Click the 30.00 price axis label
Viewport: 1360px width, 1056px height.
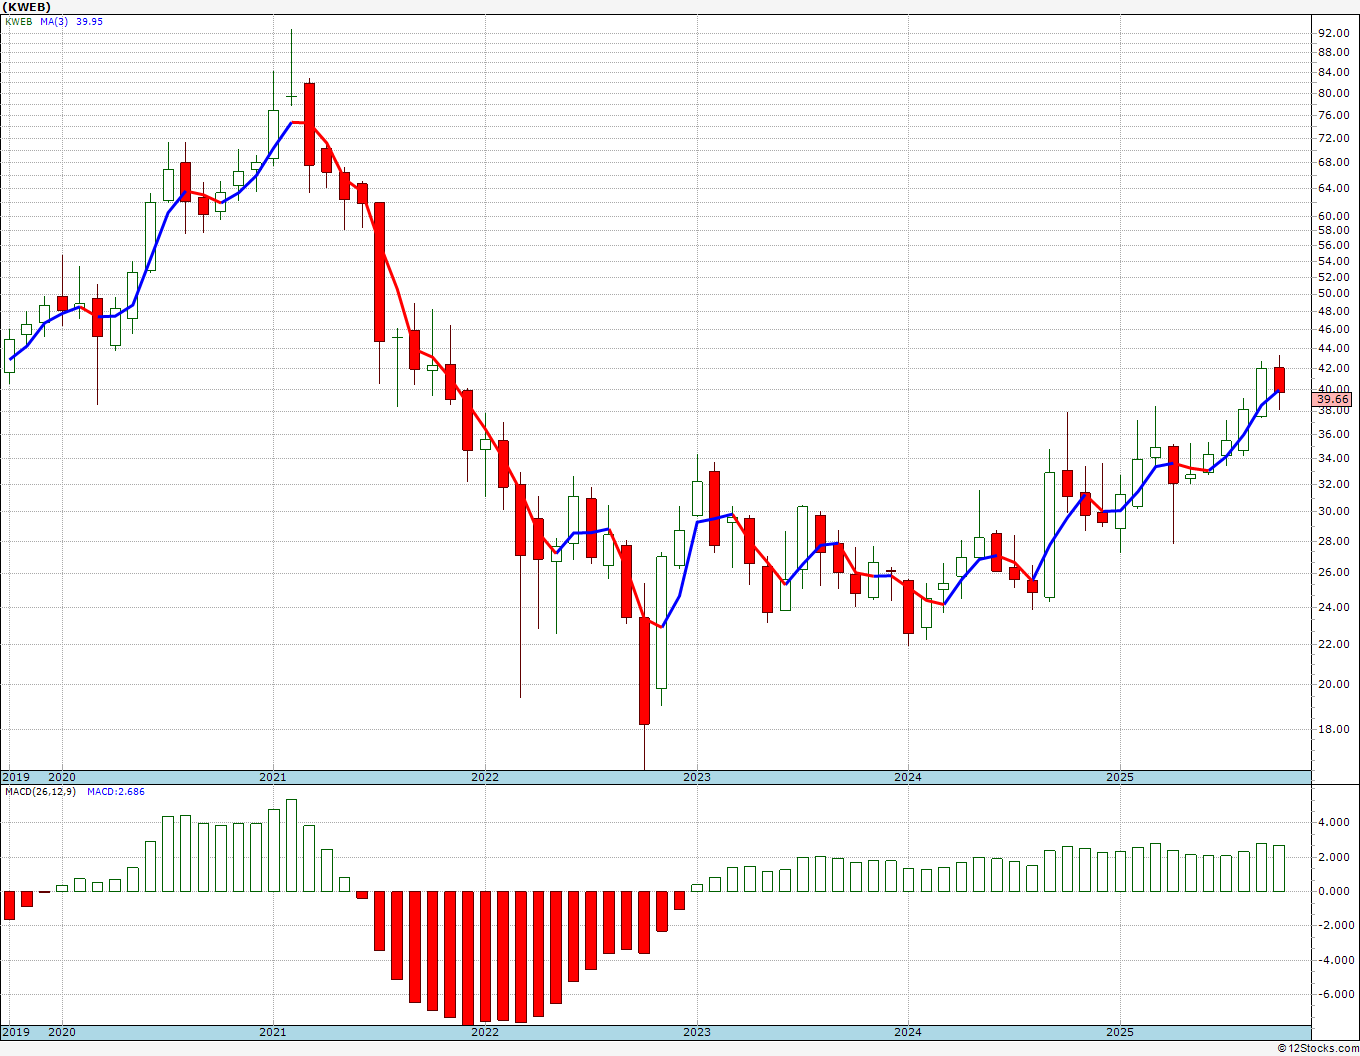(x=1334, y=511)
